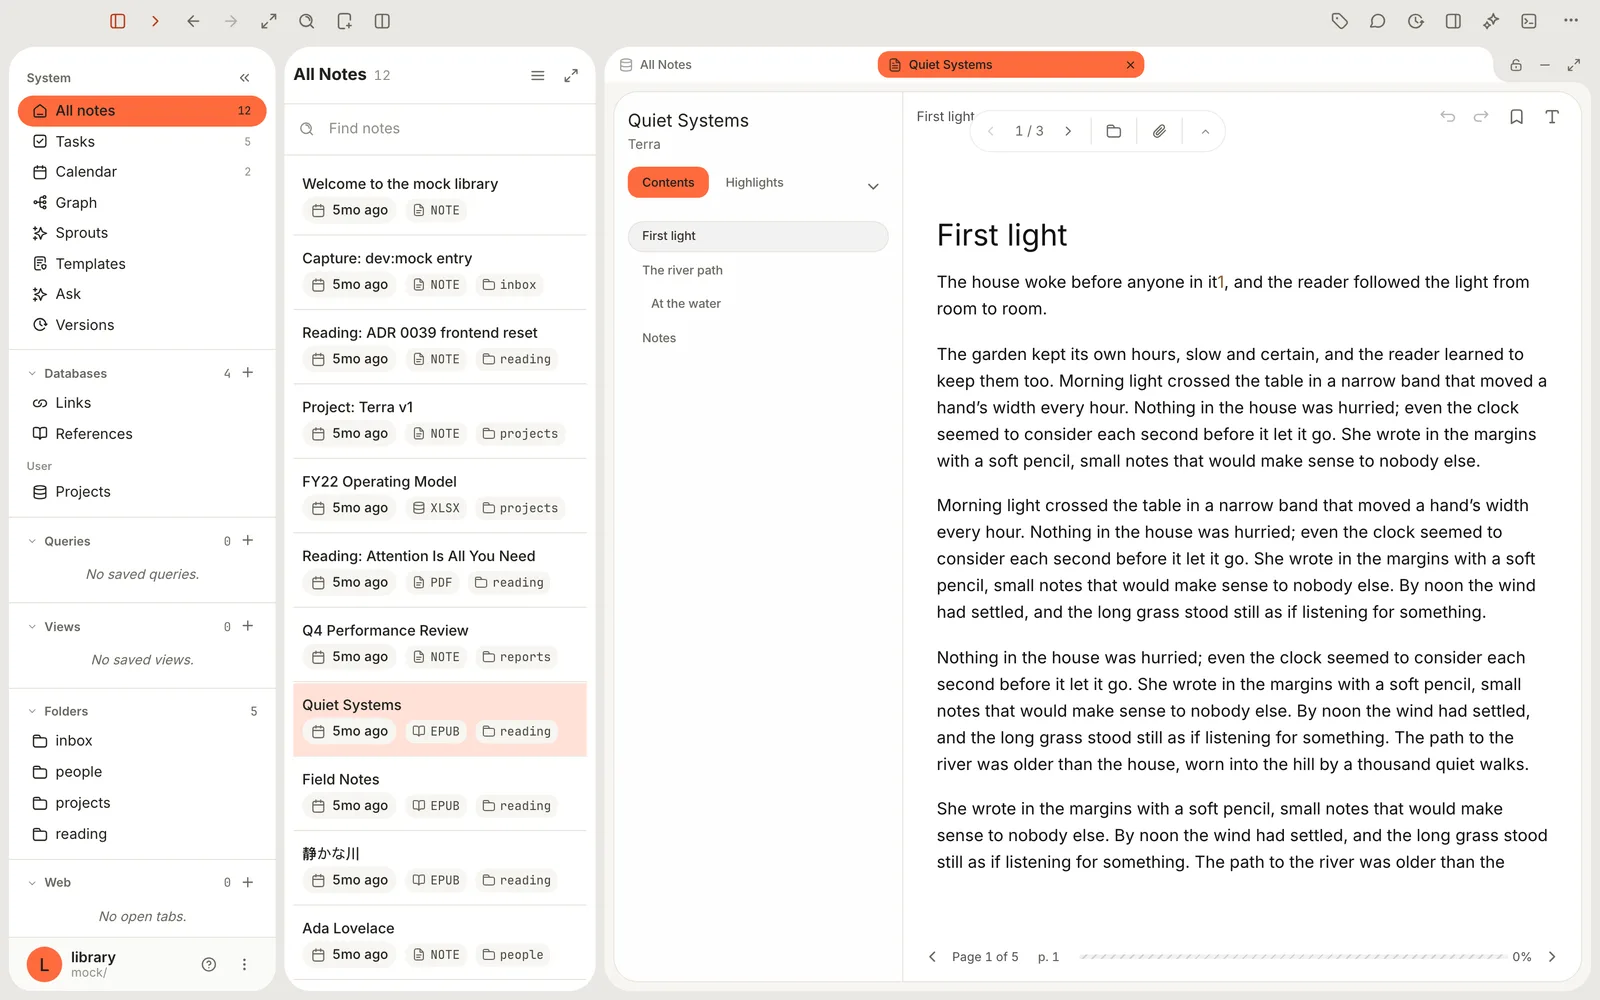Switch to the Highlights tab
This screenshot has width=1600, height=1000.
754,183
